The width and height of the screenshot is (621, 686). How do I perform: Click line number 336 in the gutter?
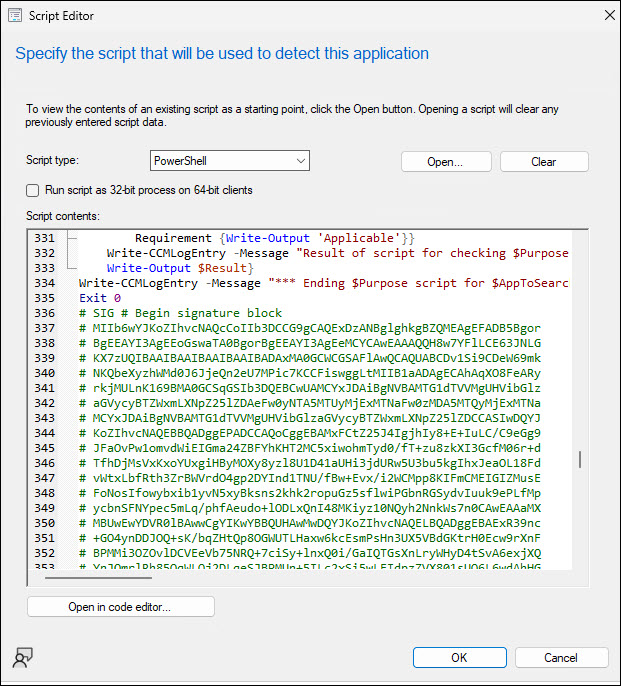[45, 313]
